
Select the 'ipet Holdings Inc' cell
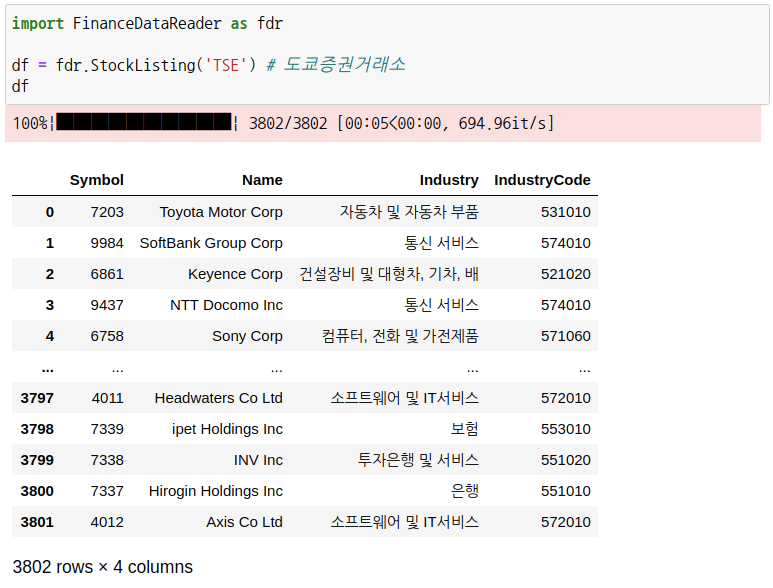(227, 429)
